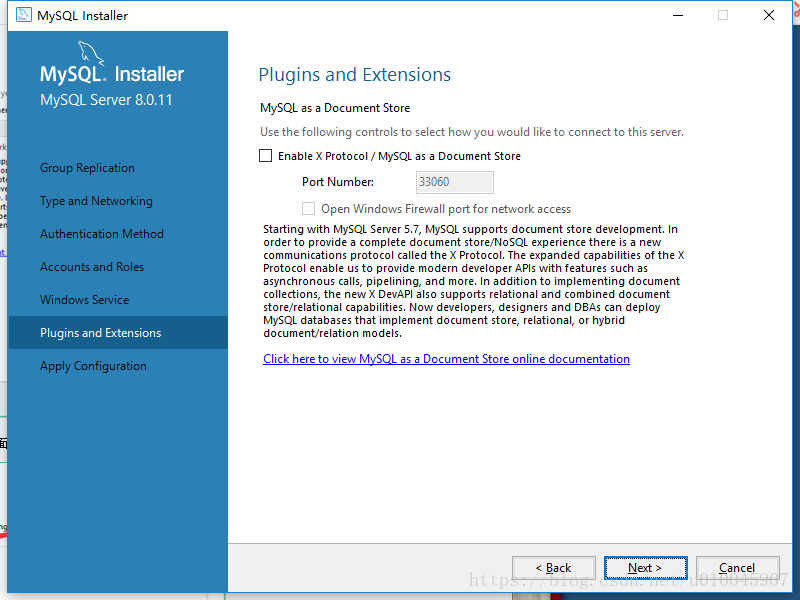Proceed with the Next button
Screen dimensions: 800x600
coord(645,568)
